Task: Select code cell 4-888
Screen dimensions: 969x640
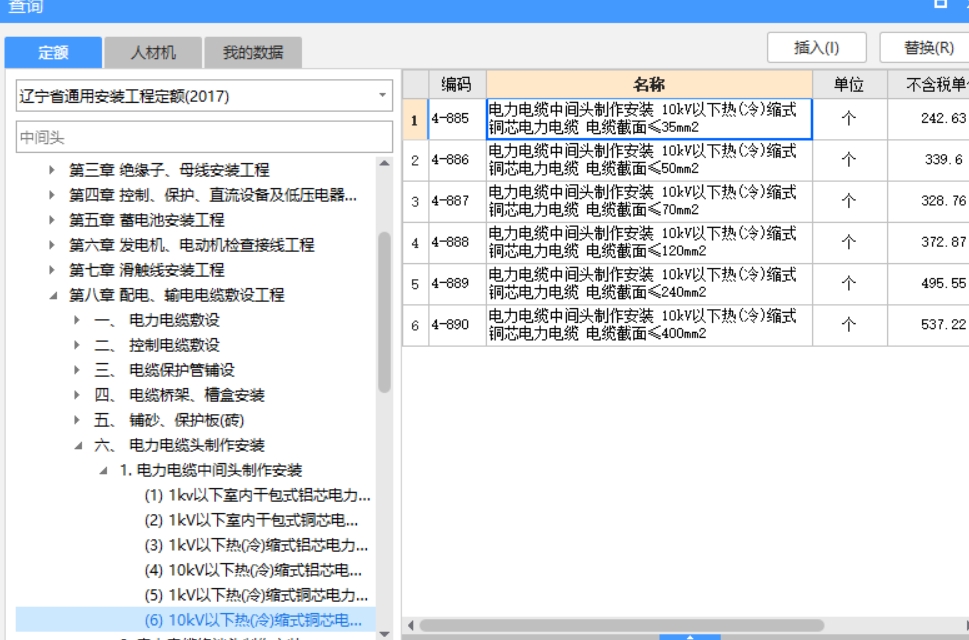Action: (457, 242)
